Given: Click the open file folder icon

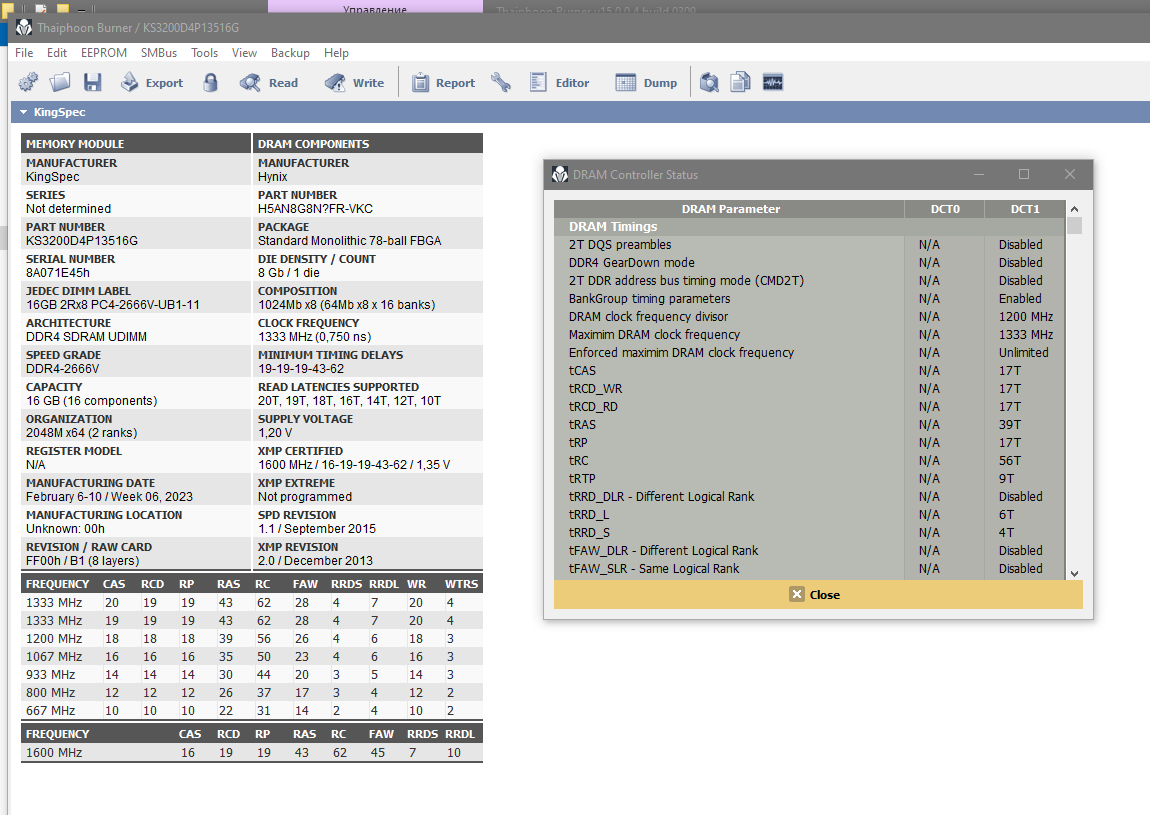Looking at the screenshot, I should tap(60, 83).
